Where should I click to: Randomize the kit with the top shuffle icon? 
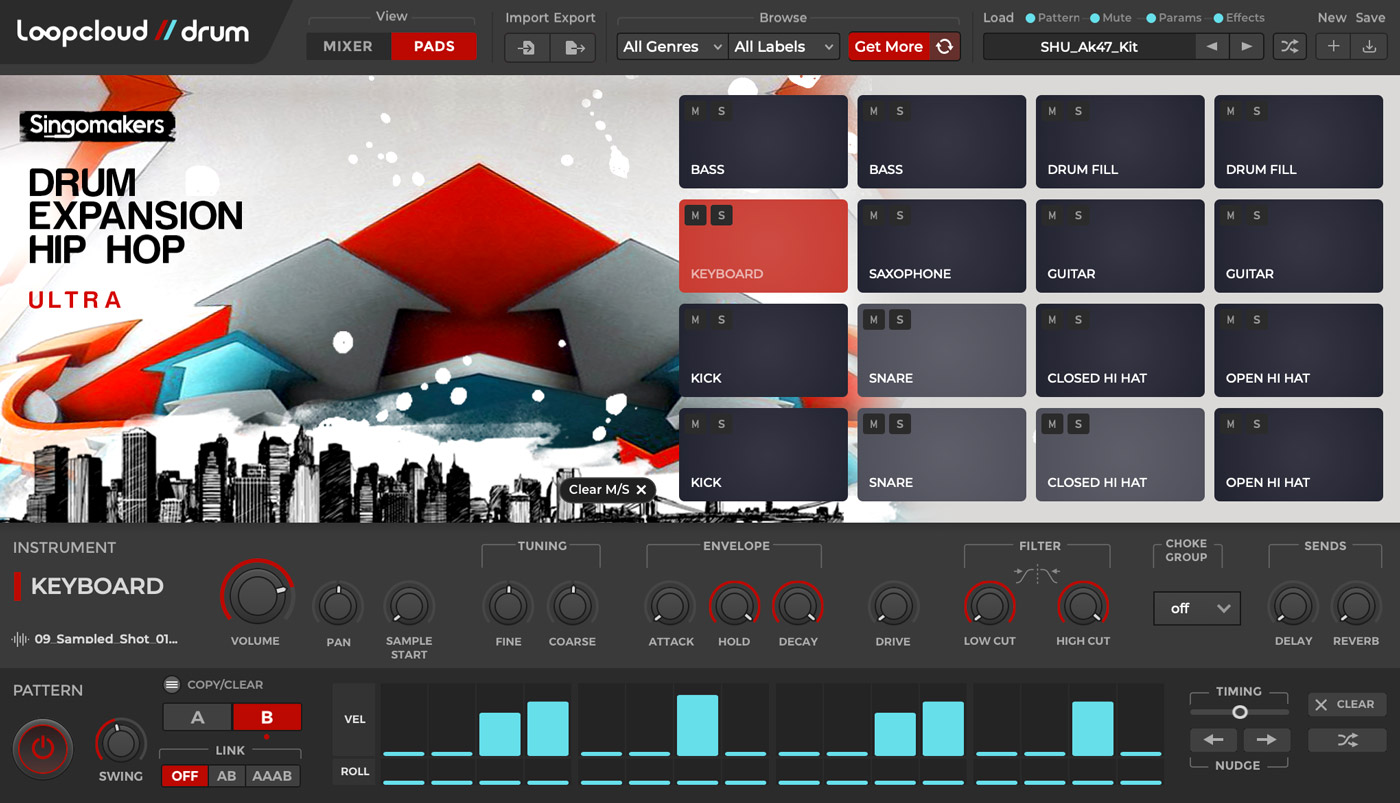click(1290, 47)
